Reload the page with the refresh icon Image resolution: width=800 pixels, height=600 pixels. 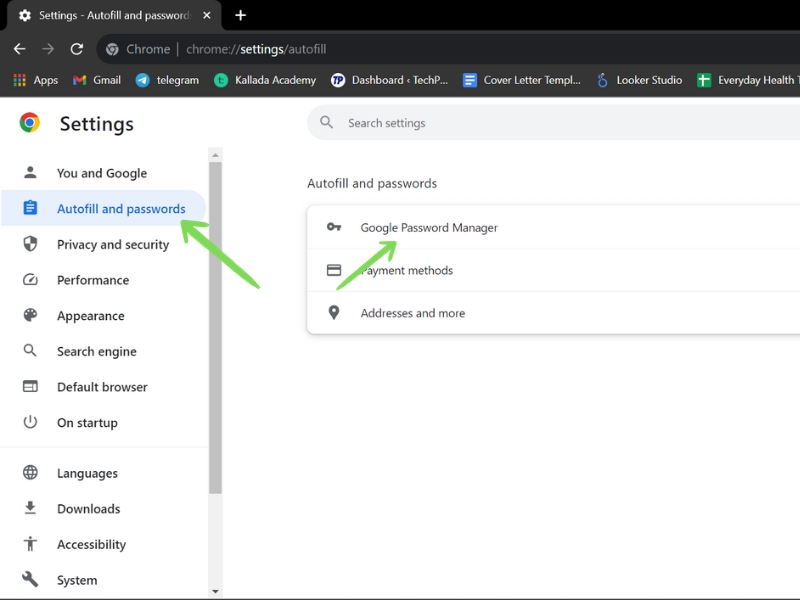click(x=77, y=49)
